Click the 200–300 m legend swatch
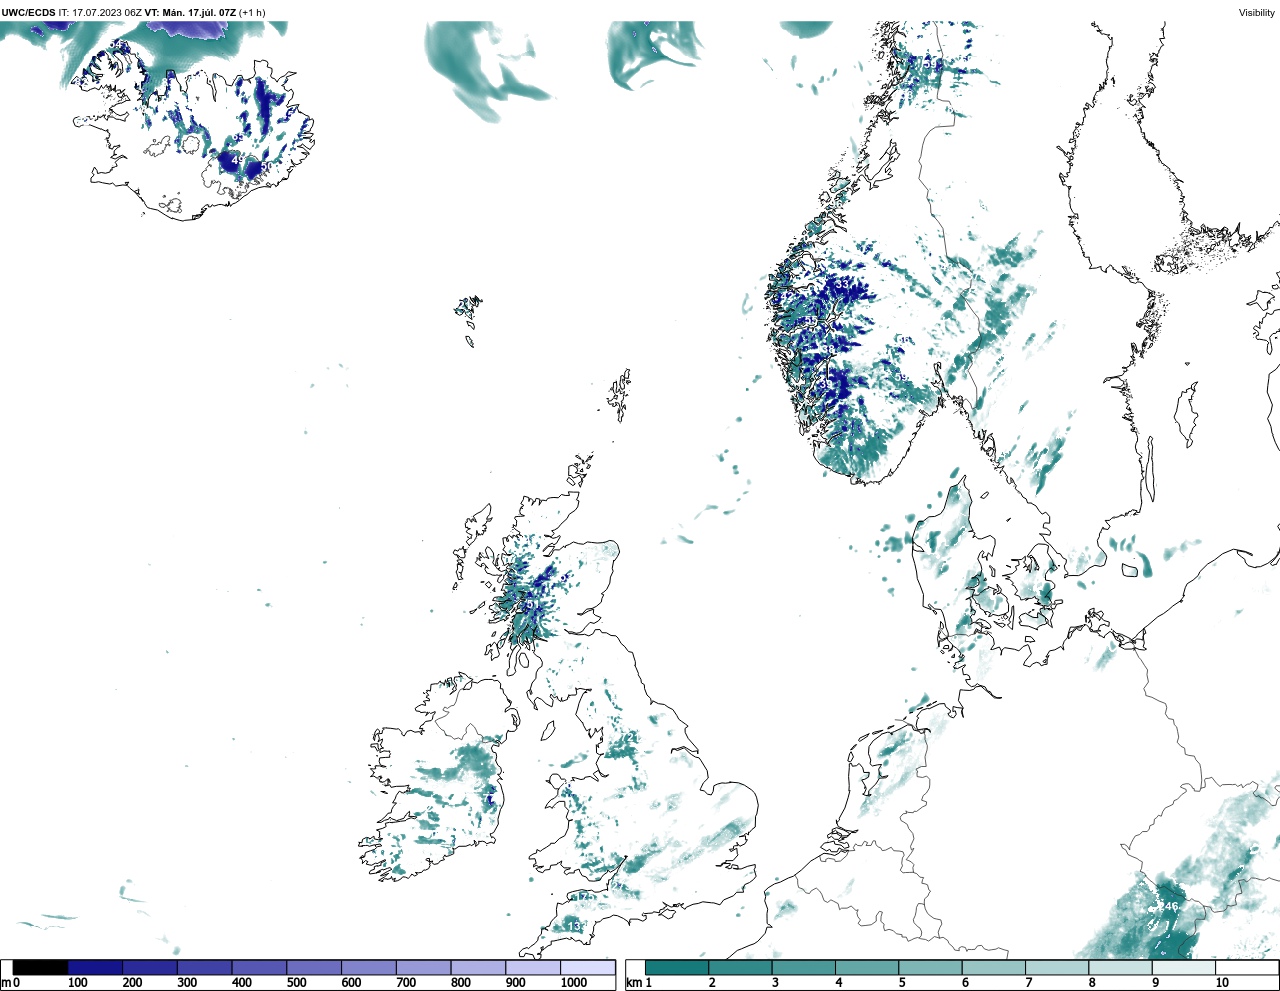Screen dimensions: 1280x991 click(x=150, y=967)
